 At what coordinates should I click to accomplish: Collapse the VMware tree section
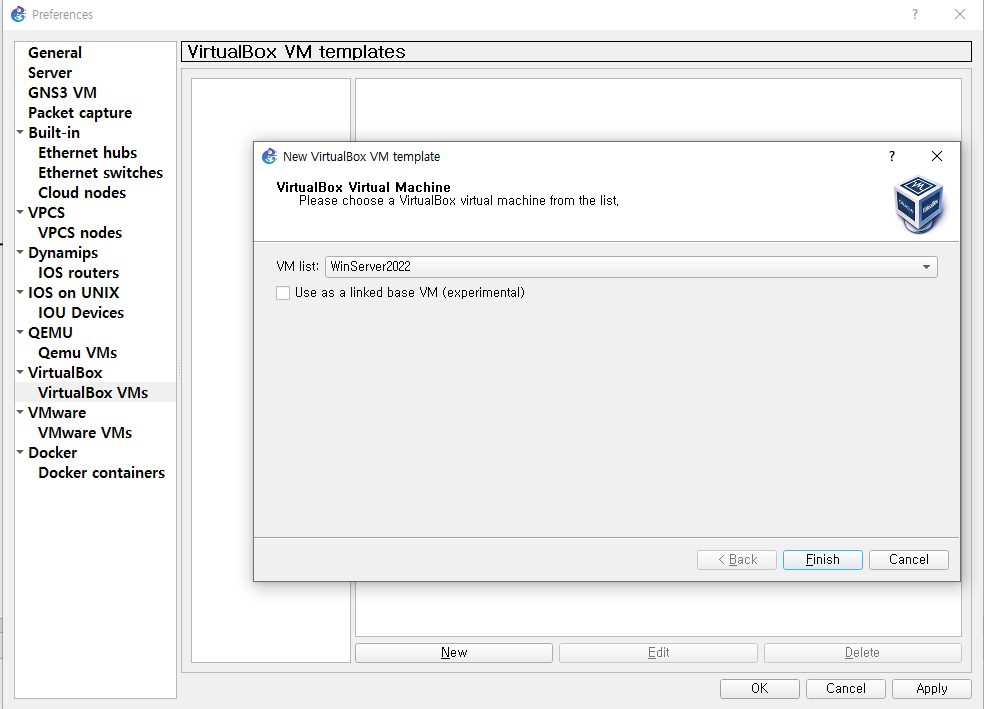point(20,412)
